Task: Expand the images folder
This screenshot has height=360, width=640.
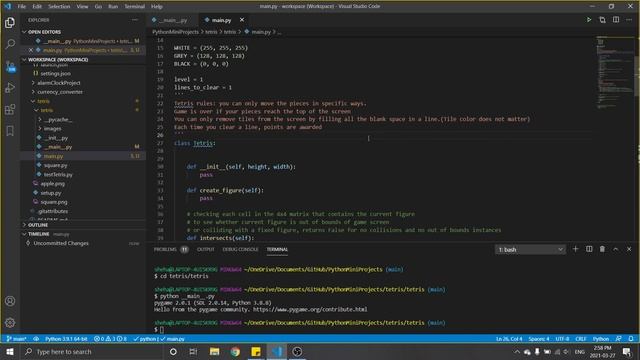Action: point(52,129)
